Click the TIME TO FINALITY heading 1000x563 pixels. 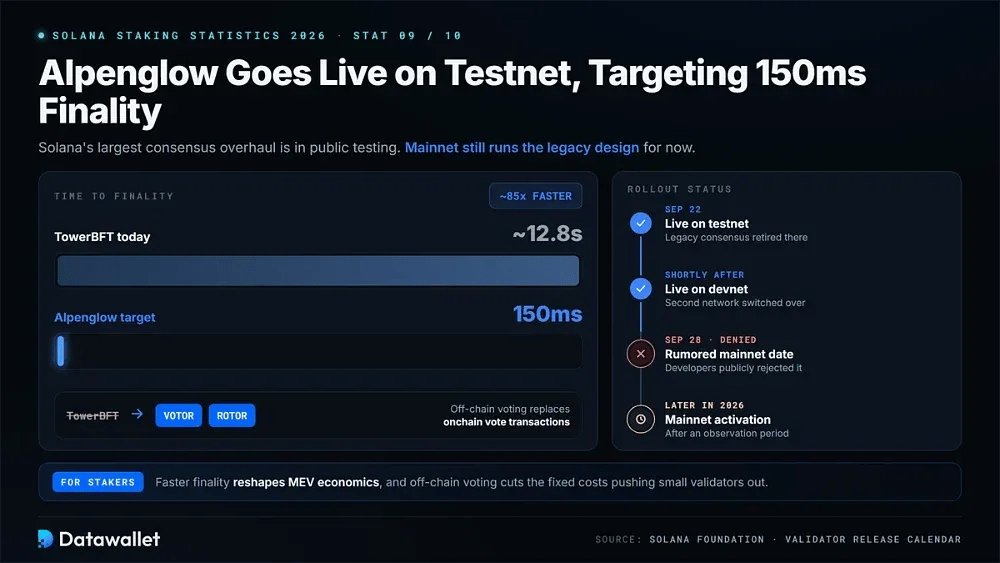[114, 196]
